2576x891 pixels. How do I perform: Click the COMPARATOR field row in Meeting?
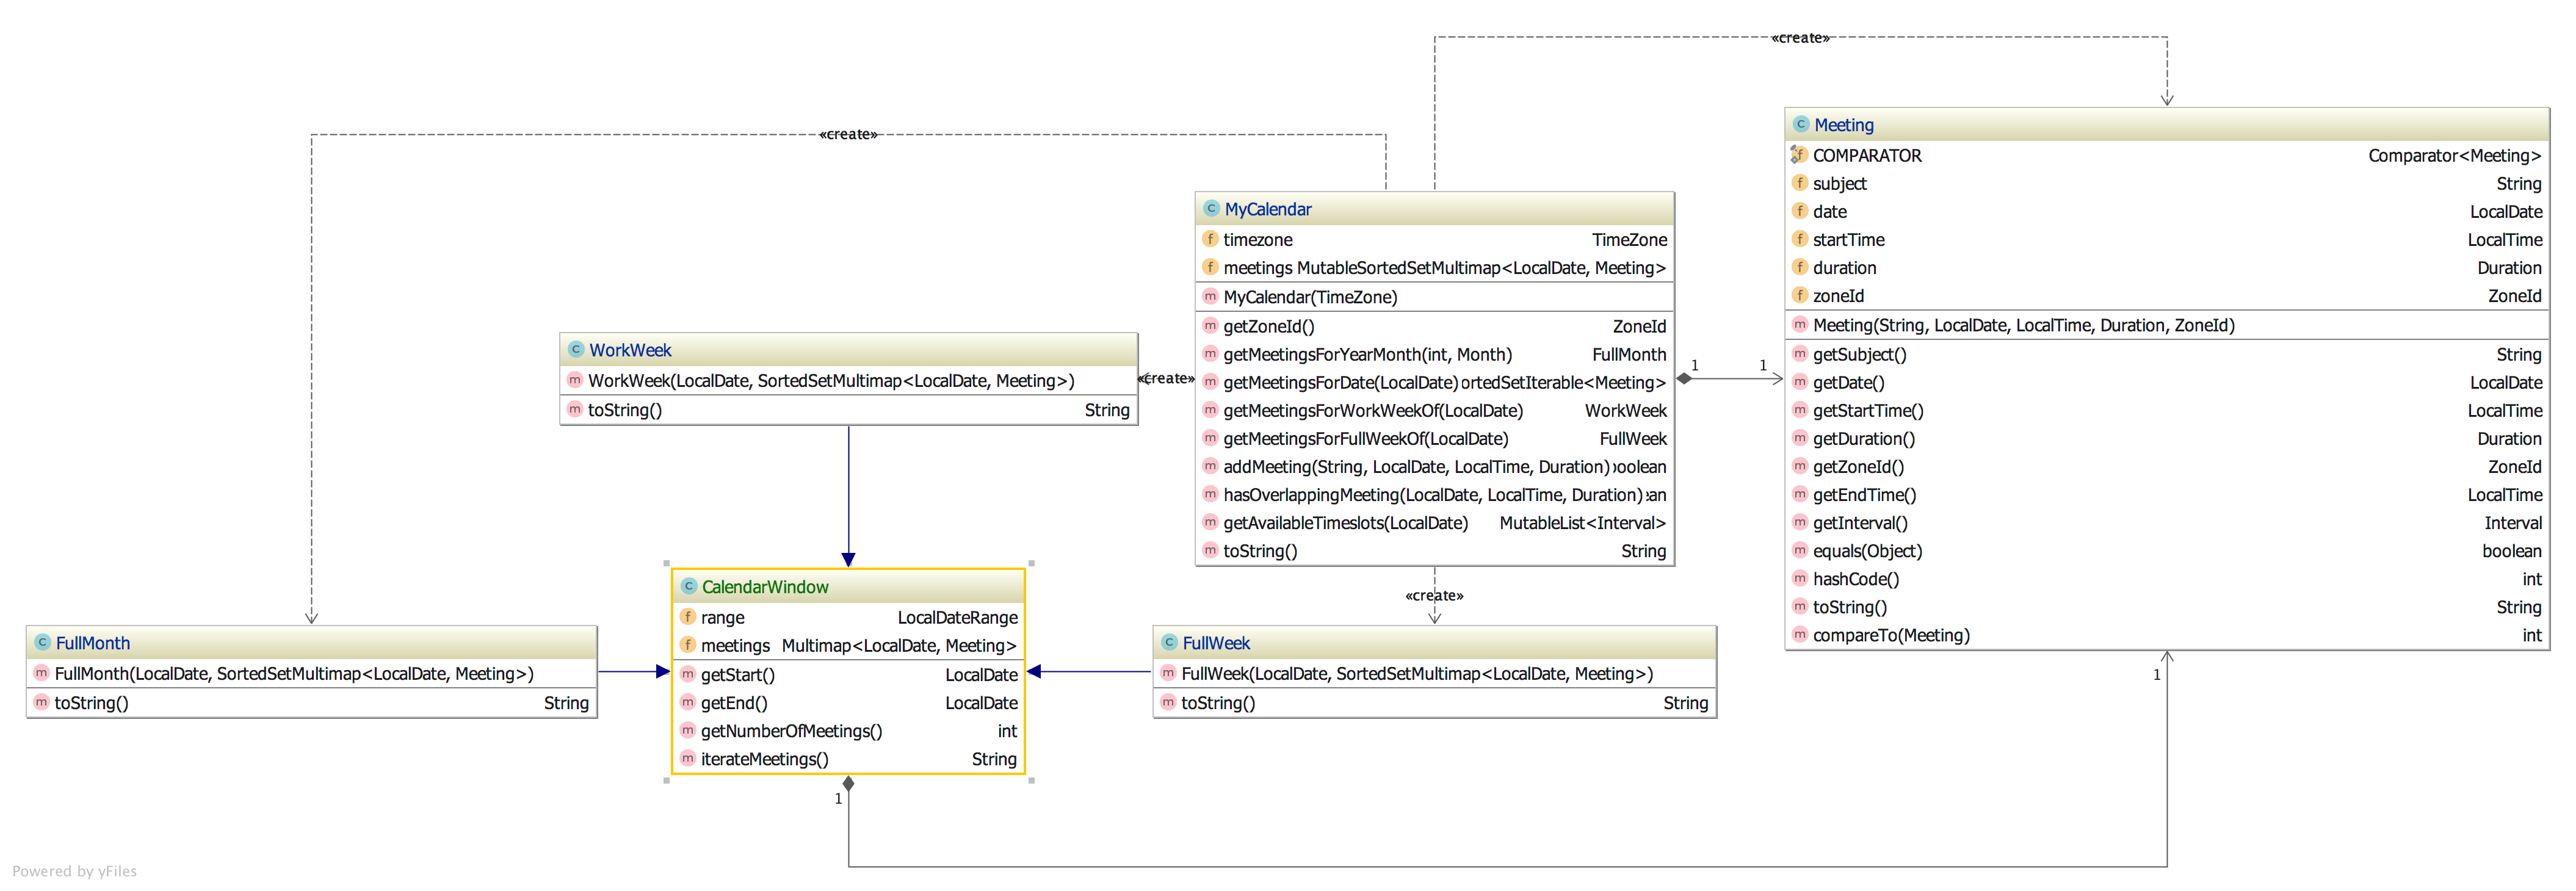click(x=2167, y=155)
